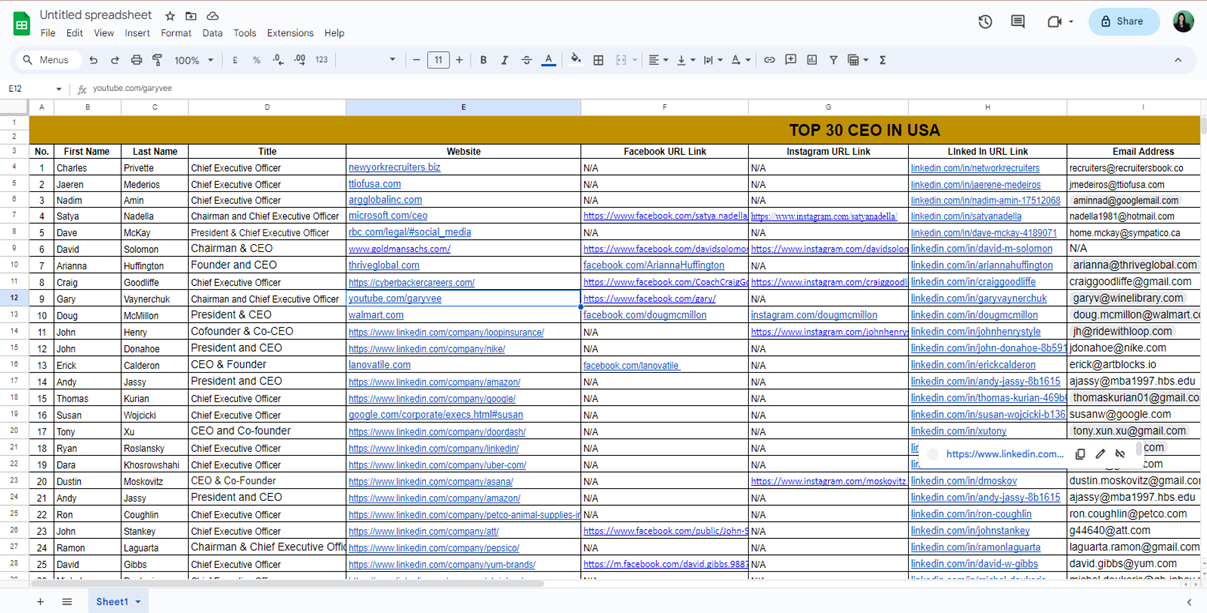
Task: Open the thriveglobal.com website link
Action: tap(384, 265)
